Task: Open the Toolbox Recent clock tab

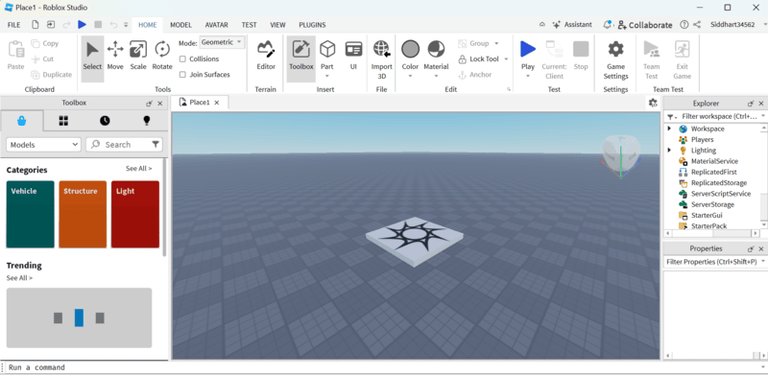Action: click(x=105, y=121)
